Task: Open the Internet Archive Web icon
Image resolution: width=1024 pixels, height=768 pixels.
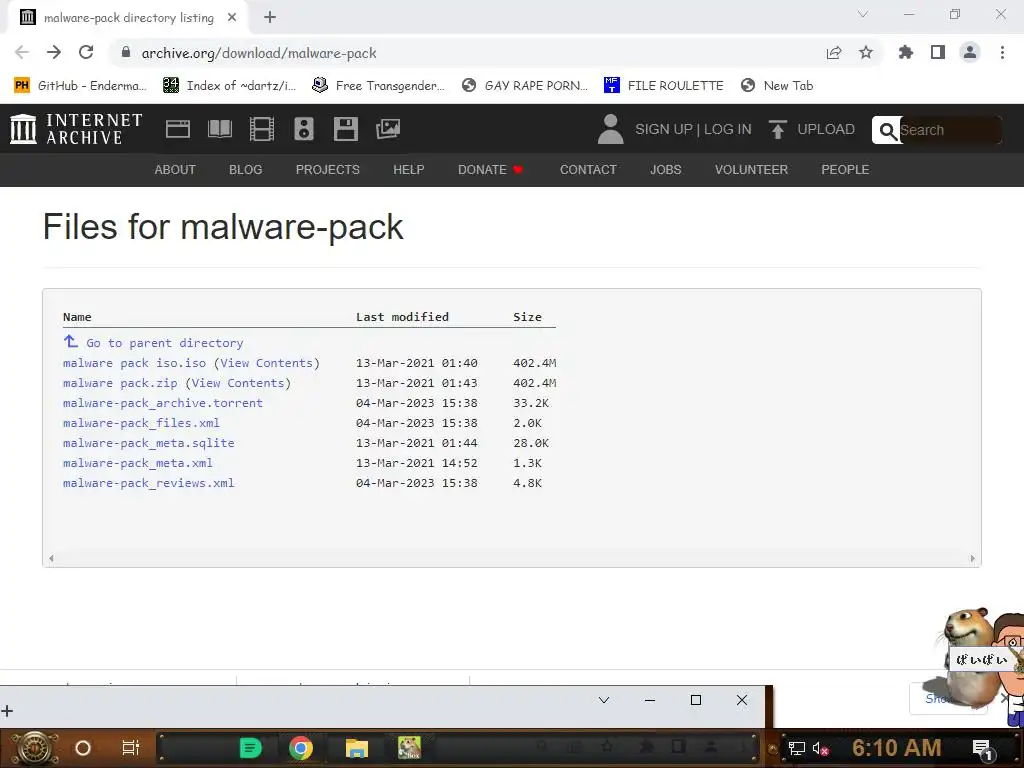Action: pyautogui.click(x=178, y=129)
